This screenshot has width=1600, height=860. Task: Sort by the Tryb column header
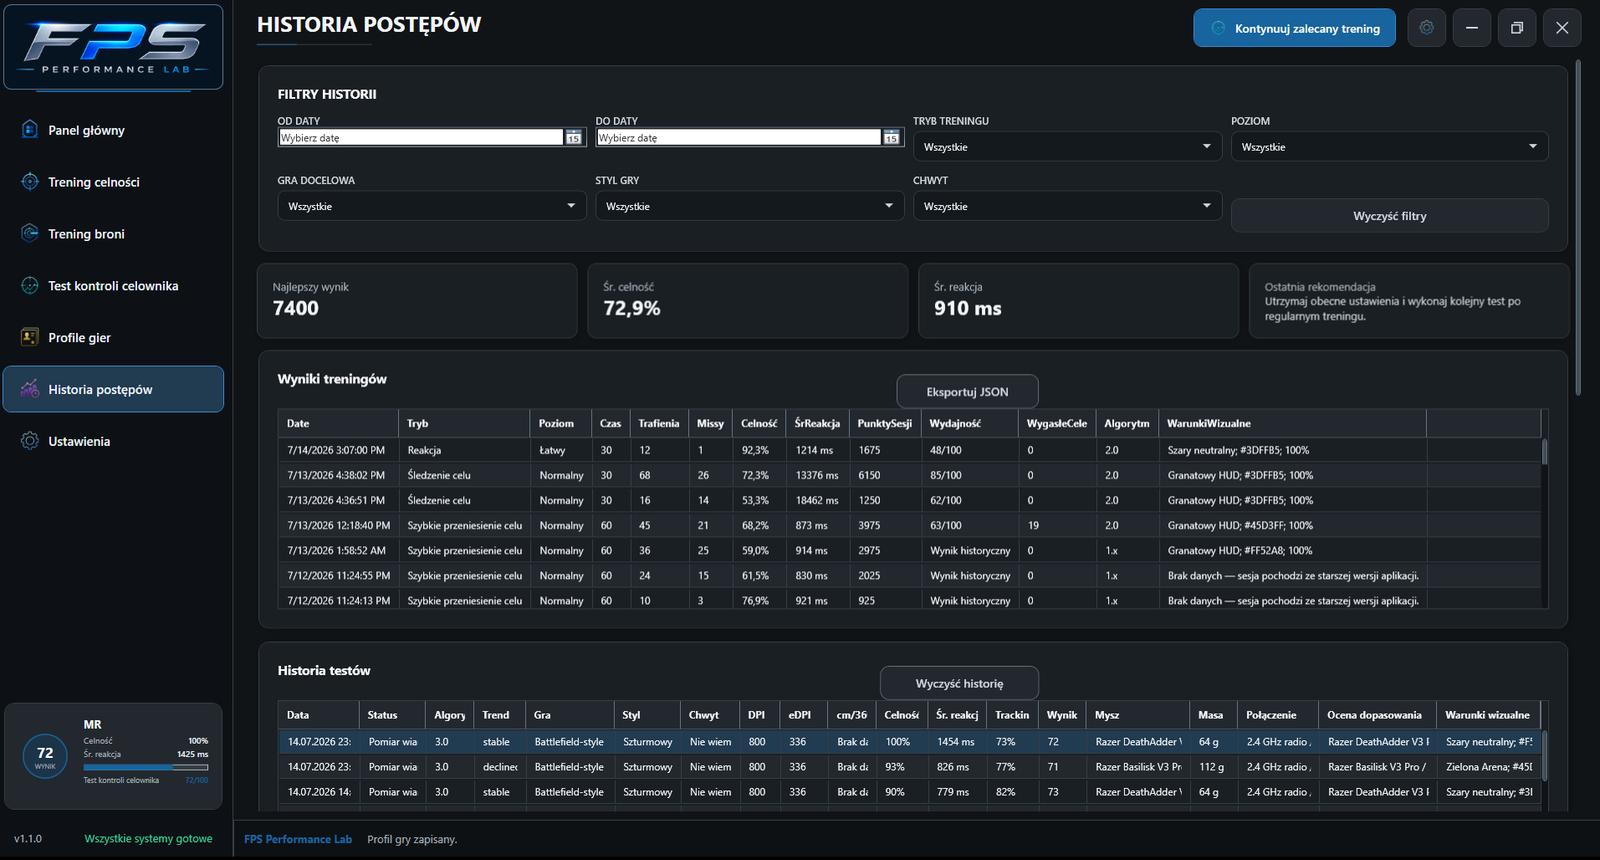click(x=464, y=423)
